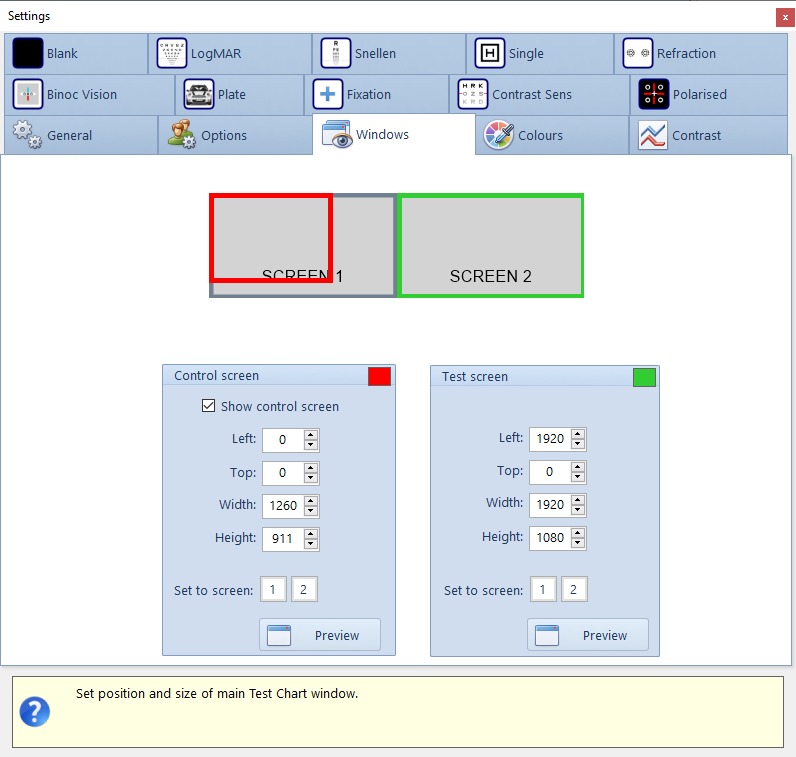
Task: Open the Colours palette icon
Action: [x=499, y=135]
